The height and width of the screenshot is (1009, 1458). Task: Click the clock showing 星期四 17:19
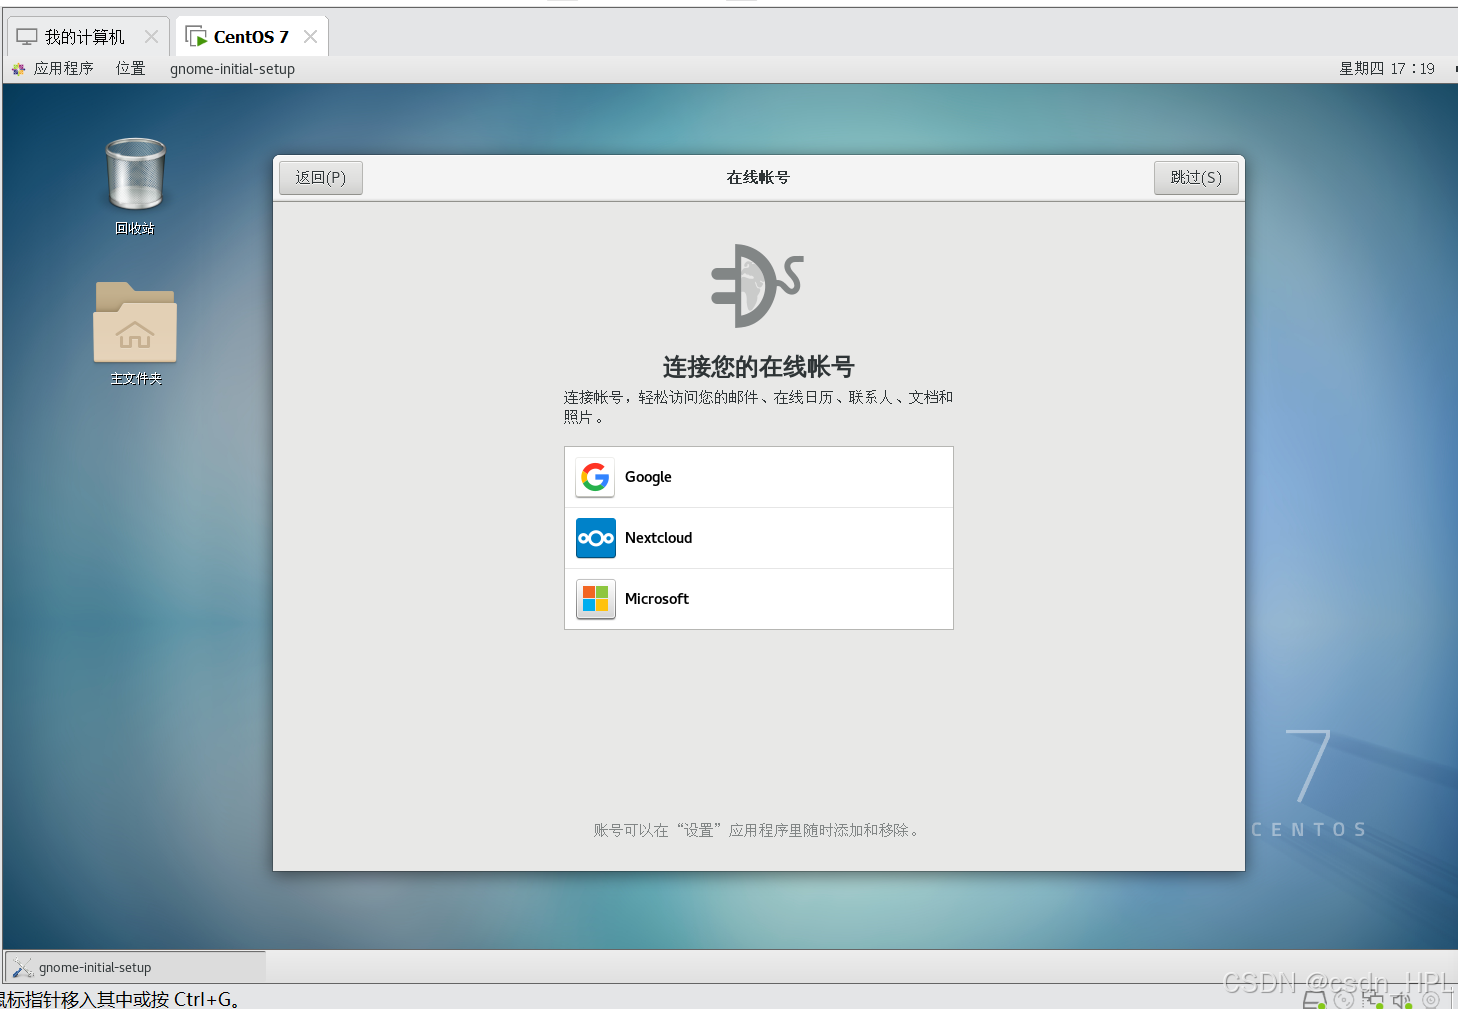[1387, 68]
